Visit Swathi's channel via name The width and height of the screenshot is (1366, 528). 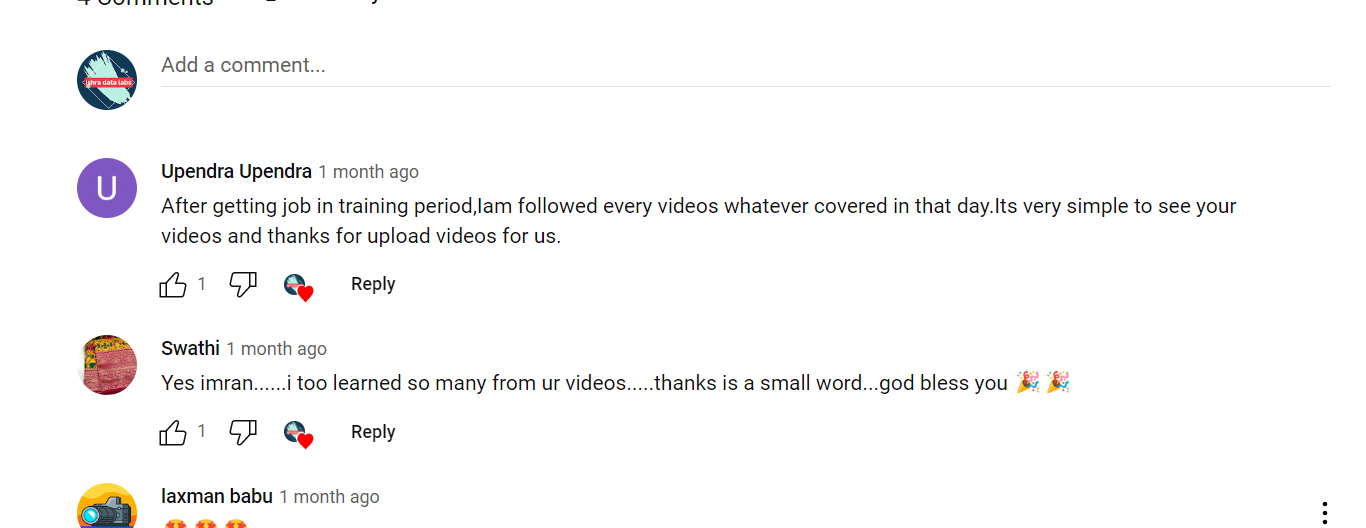point(190,348)
